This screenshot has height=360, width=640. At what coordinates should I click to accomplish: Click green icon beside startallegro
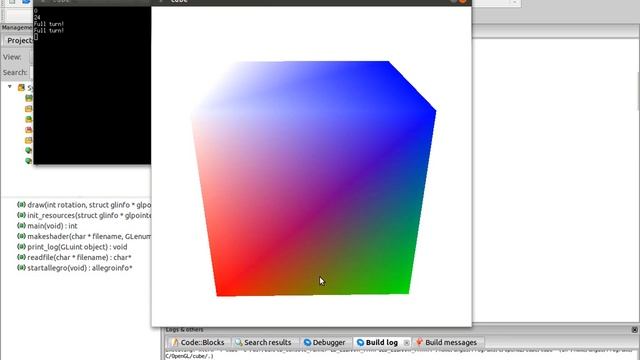21,268
